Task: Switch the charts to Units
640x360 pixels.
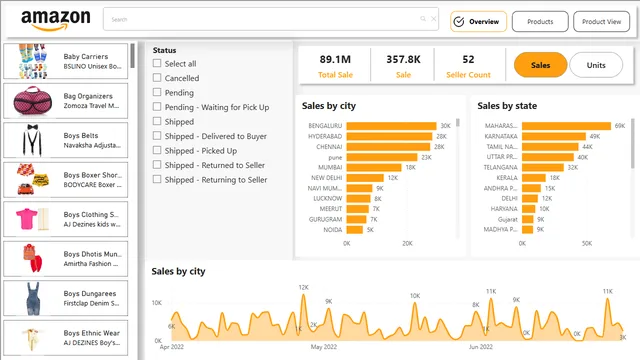Action: click(596, 65)
